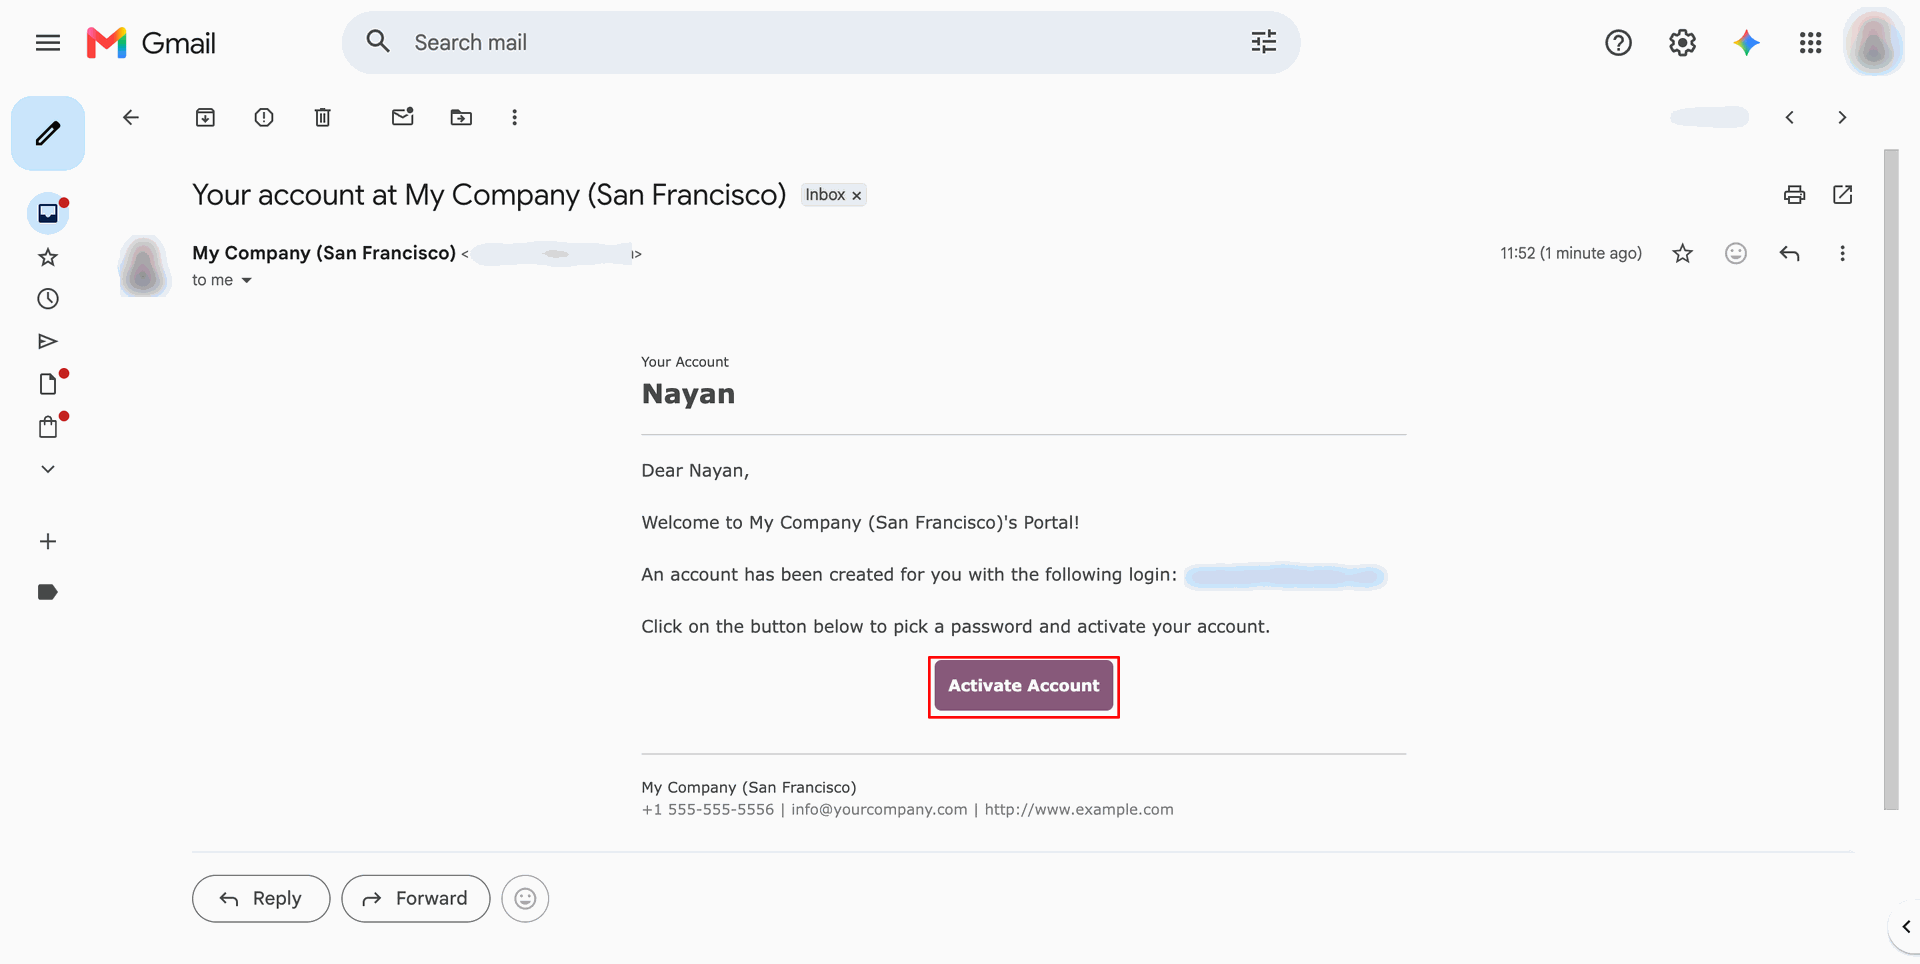Show search options filter icon

tap(1264, 42)
